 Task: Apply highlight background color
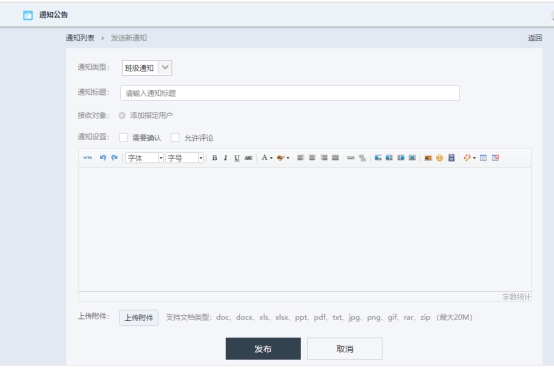tap(281, 158)
